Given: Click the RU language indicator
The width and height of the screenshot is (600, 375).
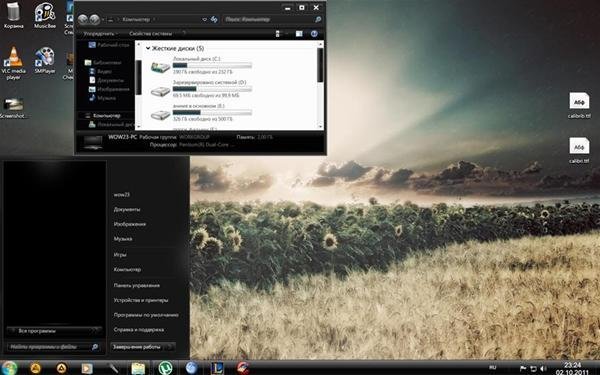Looking at the screenshot, I should tap(492, 367).
